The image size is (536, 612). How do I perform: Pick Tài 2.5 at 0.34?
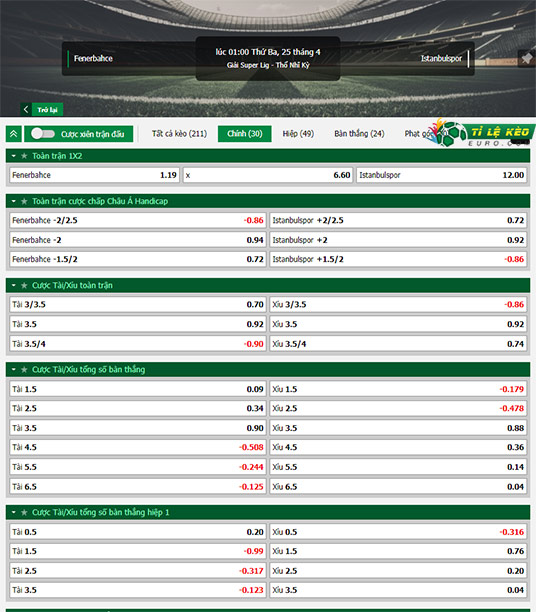pyautogui.click(x=138, y=408)
